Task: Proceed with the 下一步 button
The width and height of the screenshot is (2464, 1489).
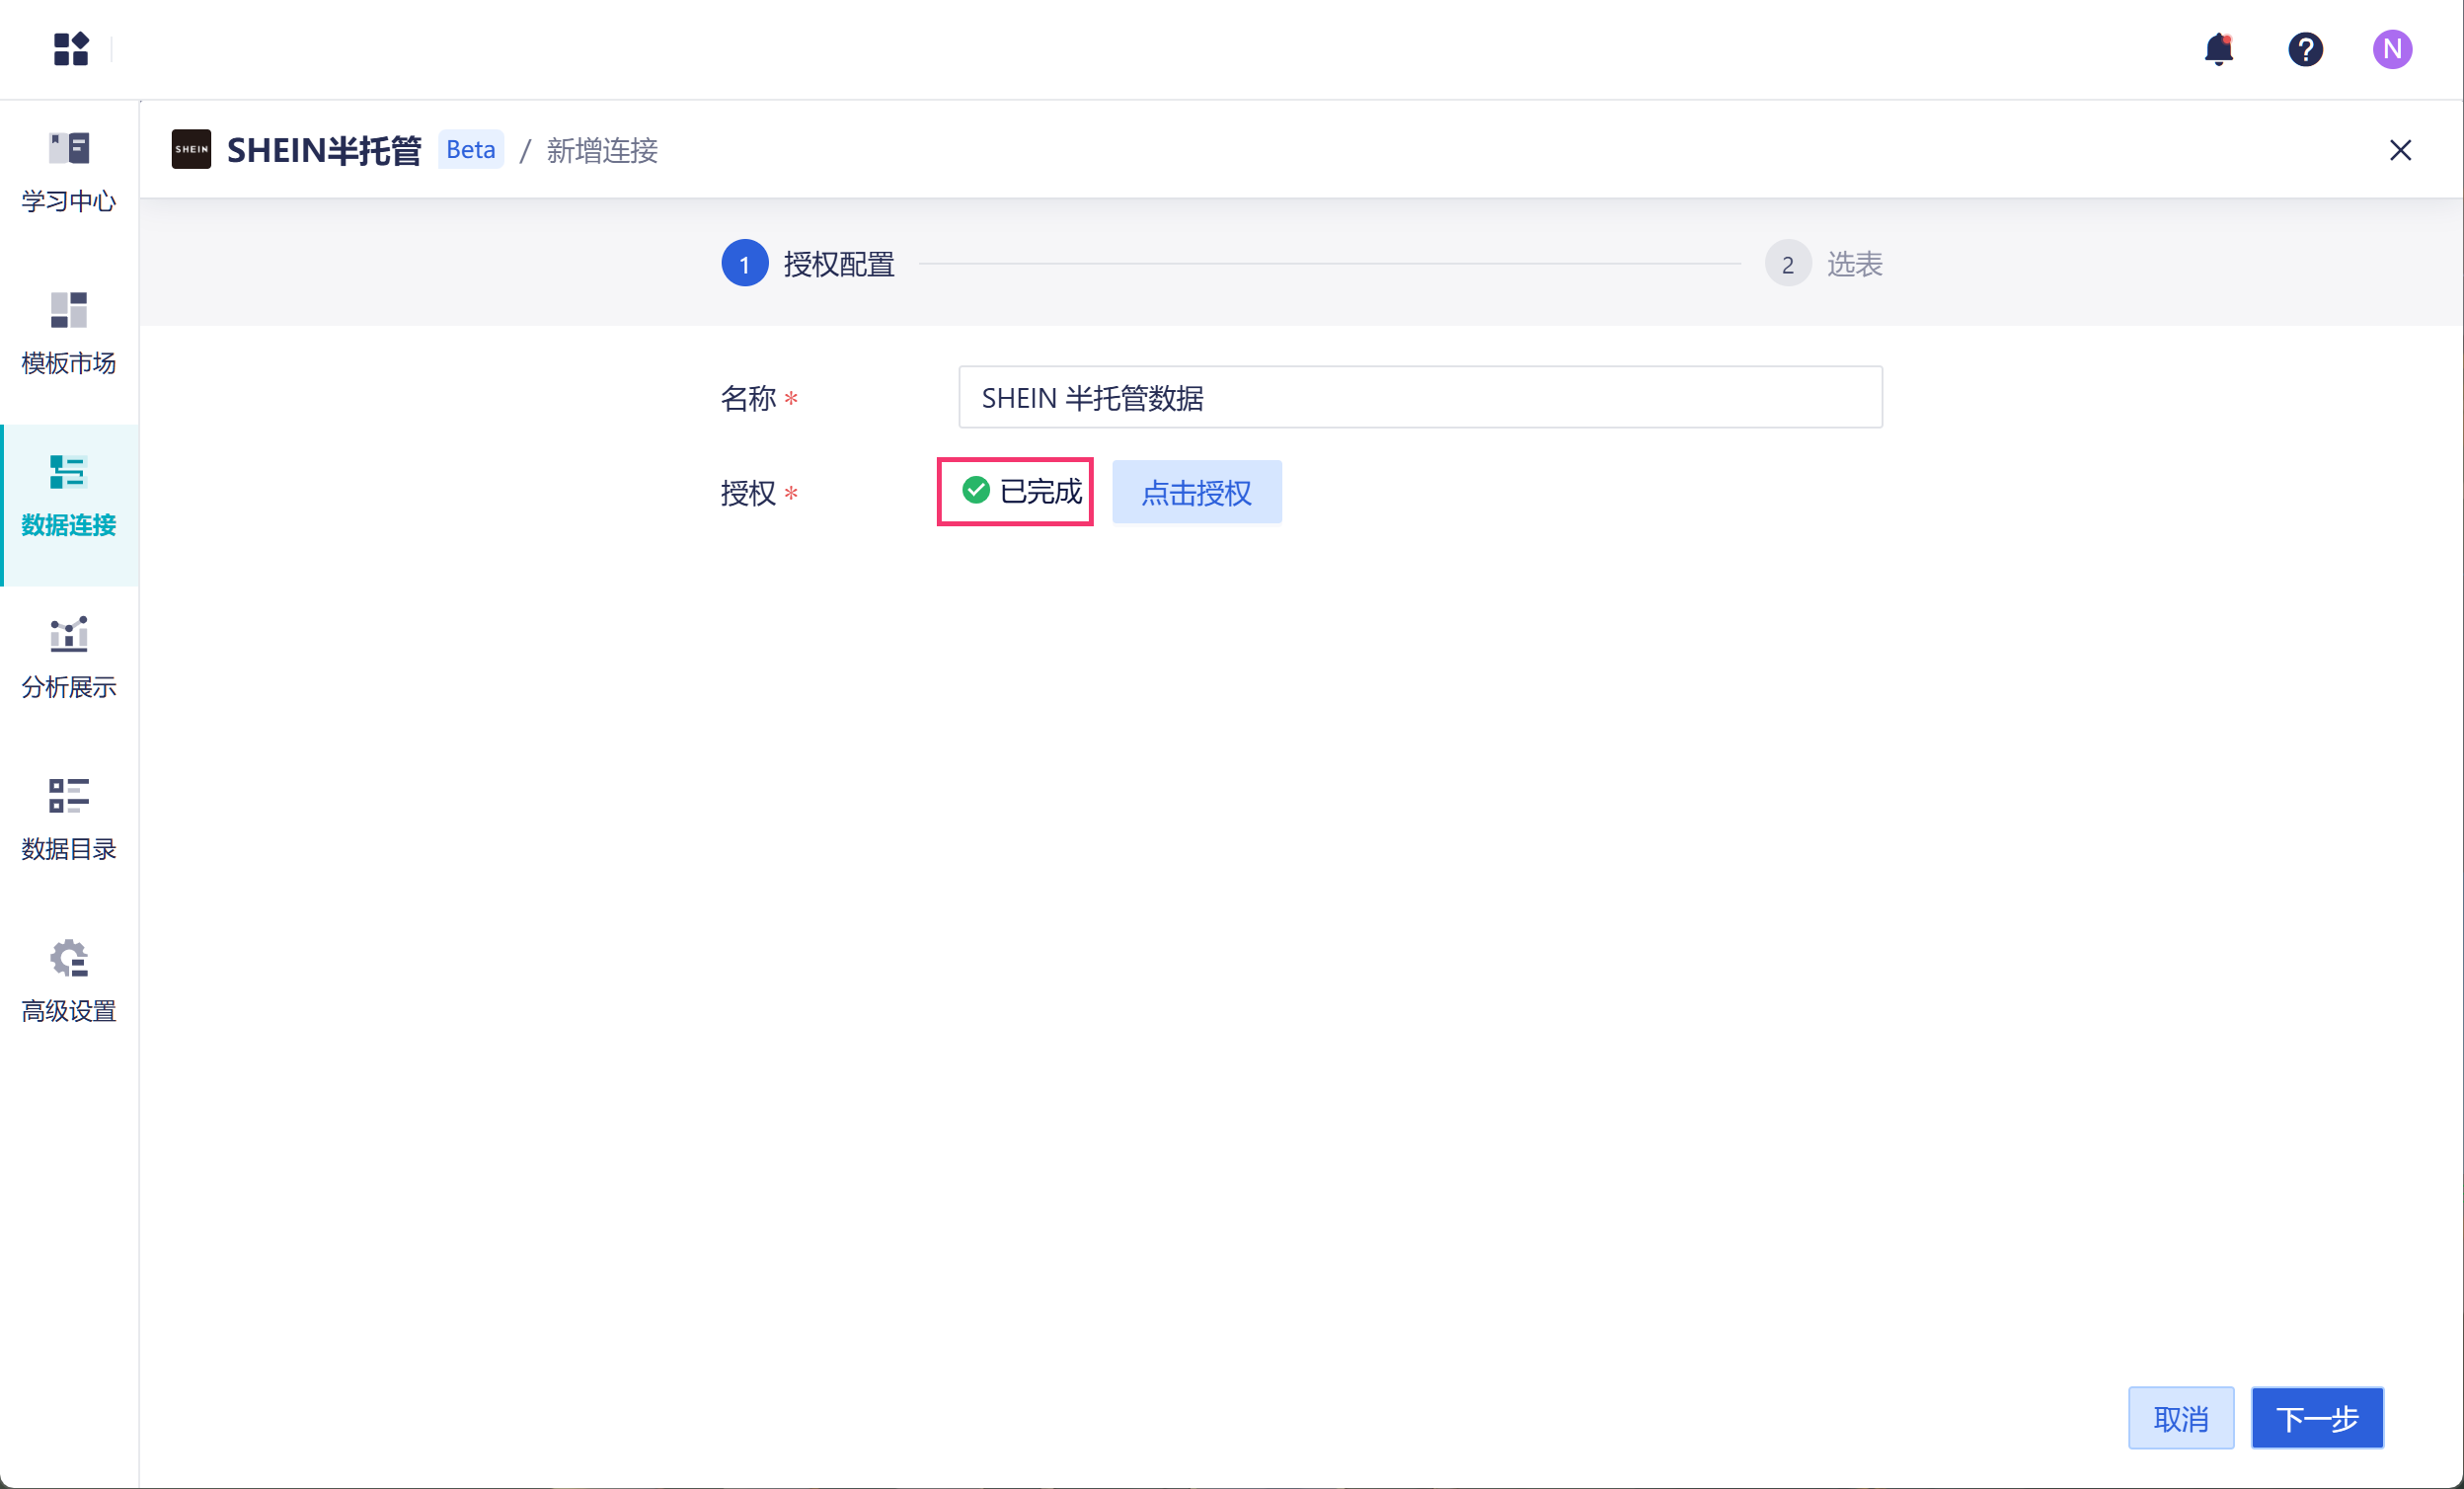Action: click(2317, 1418)
